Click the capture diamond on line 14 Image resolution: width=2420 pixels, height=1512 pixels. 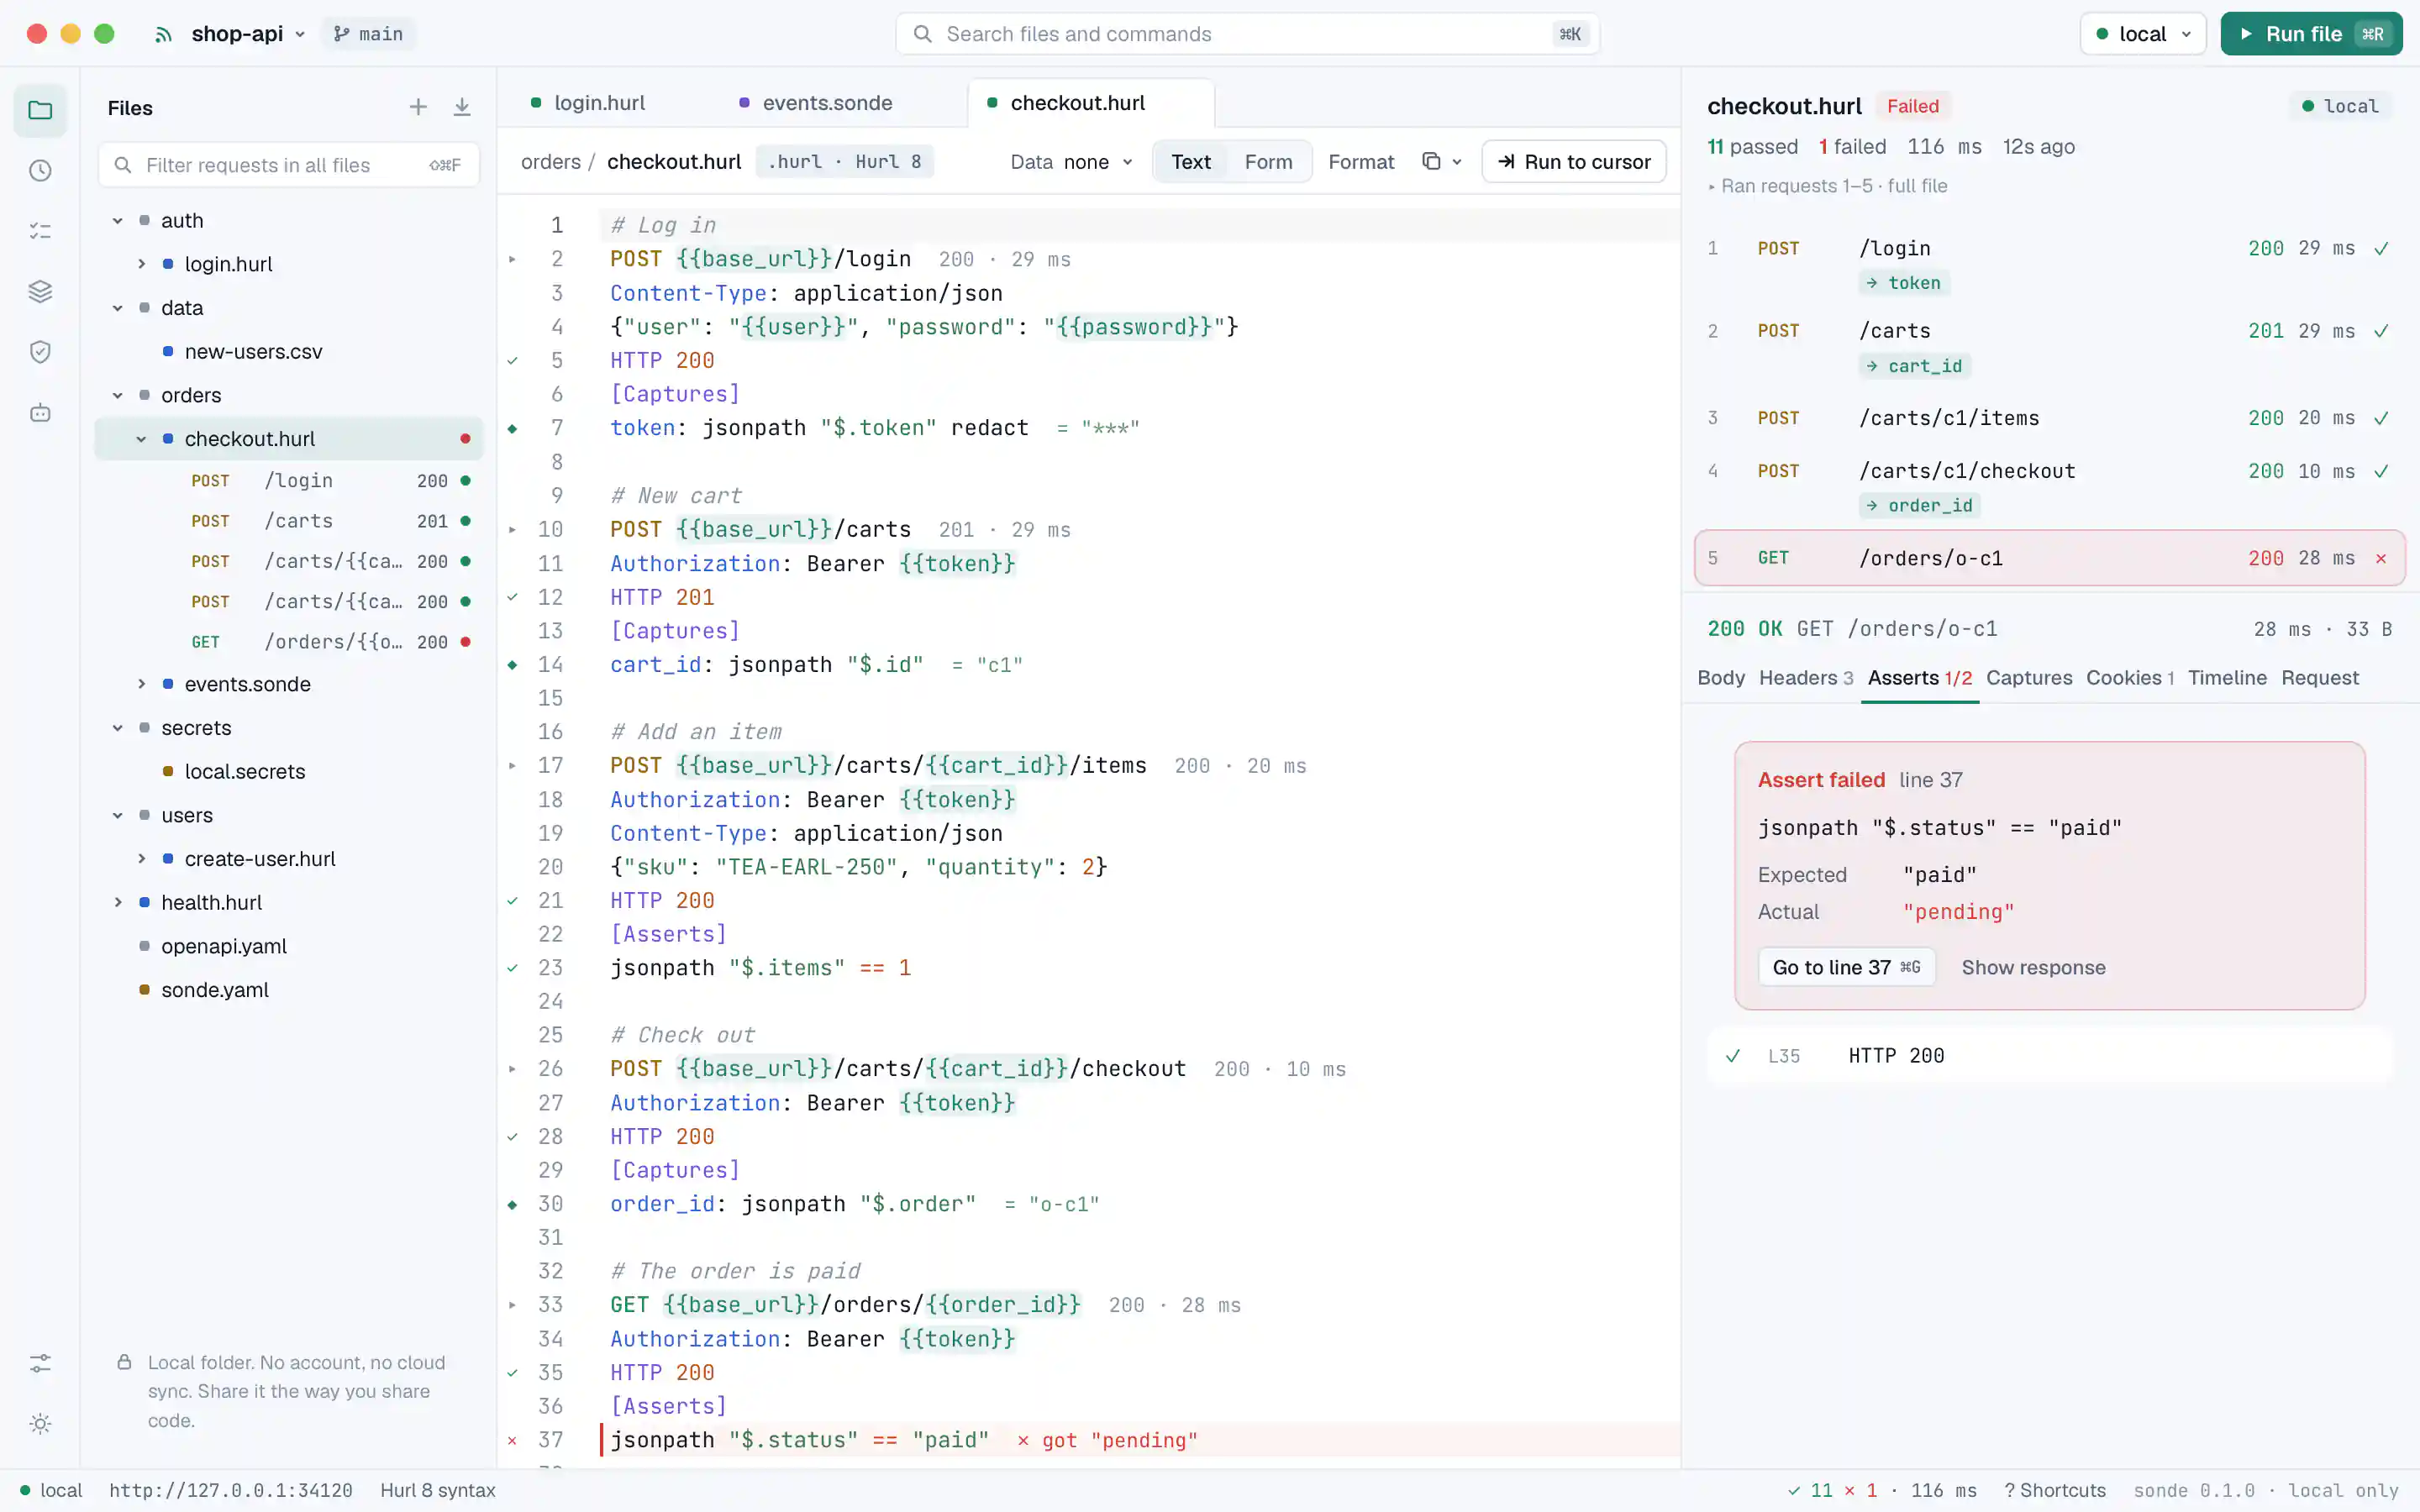[x=513, y=664]
